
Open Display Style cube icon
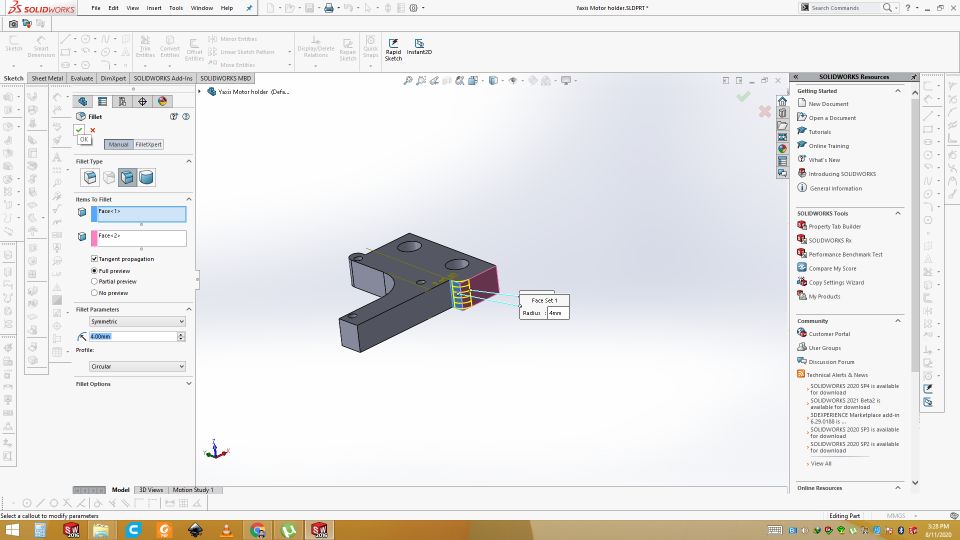(493, 81)
